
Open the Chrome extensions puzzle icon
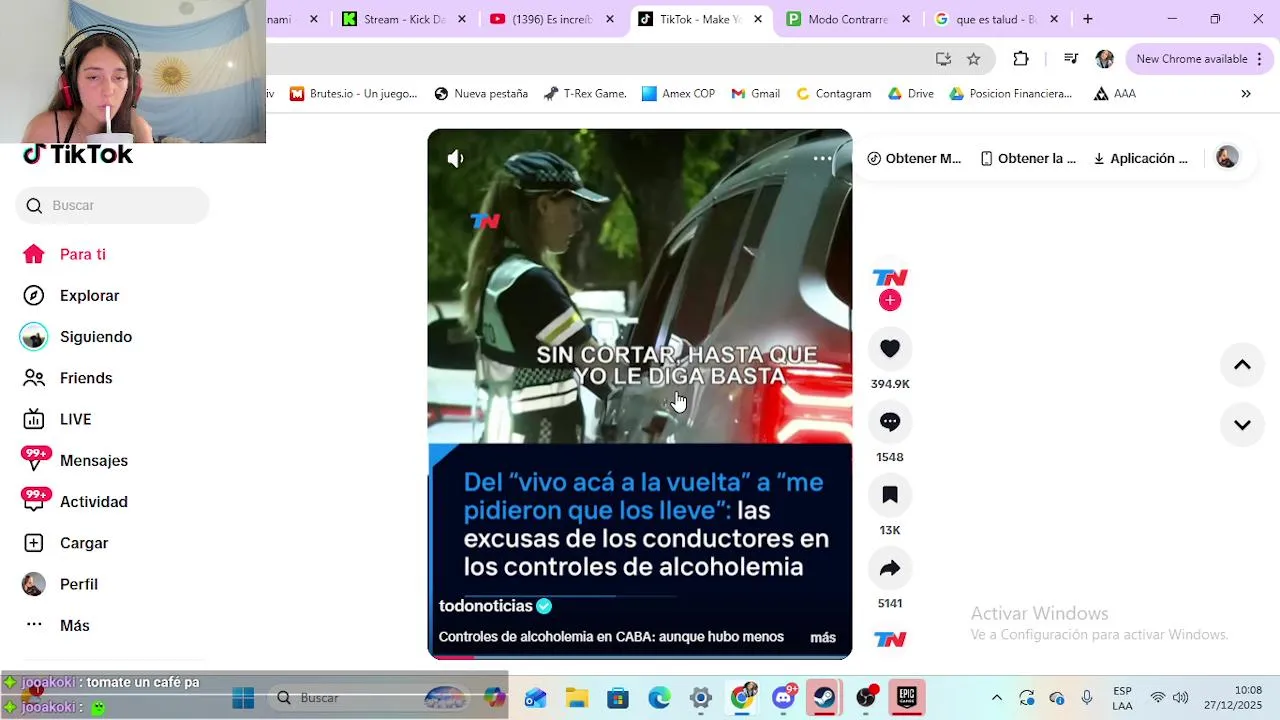pyautogui.click(x=1020, y=59)
